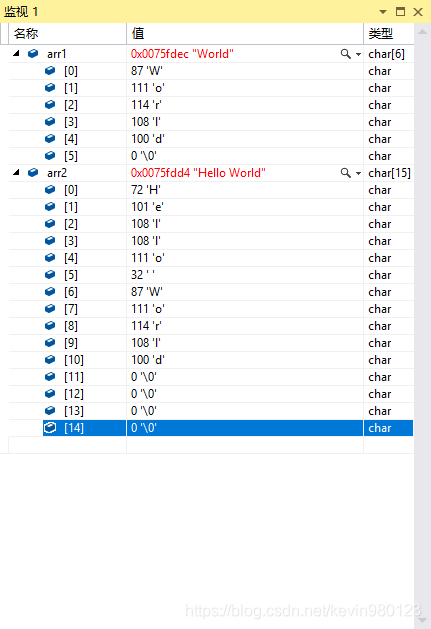Select the value 72 'H' in arr2

(x=146, y=190)
